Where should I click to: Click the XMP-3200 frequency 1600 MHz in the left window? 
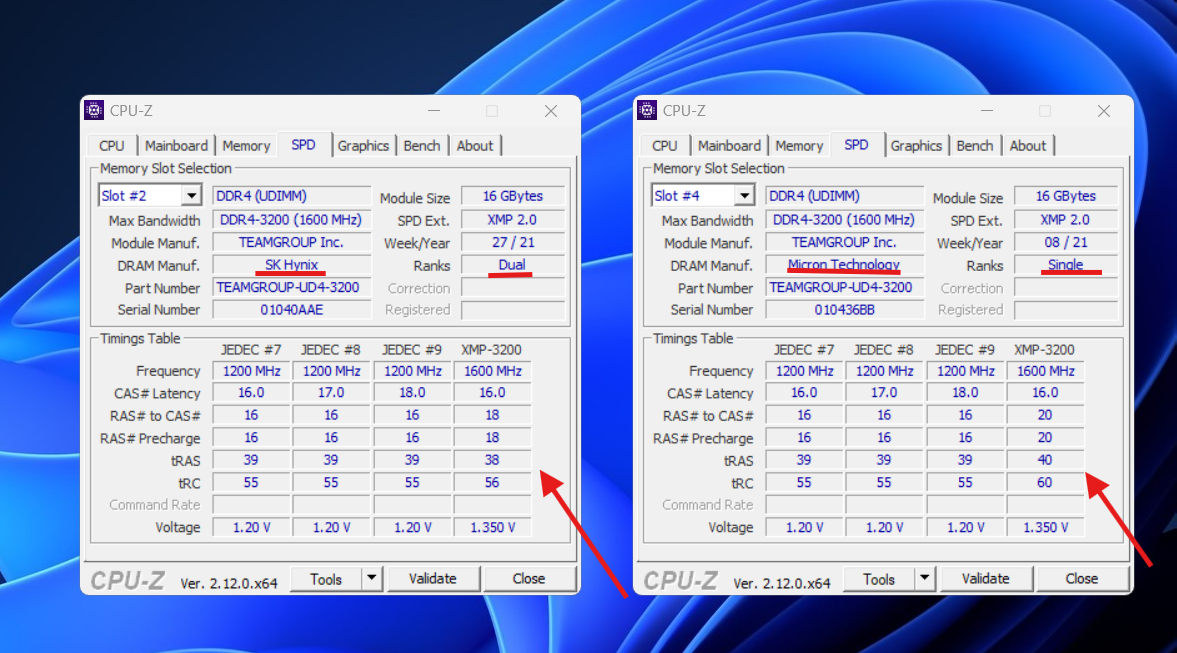click(x=492, y=371)
